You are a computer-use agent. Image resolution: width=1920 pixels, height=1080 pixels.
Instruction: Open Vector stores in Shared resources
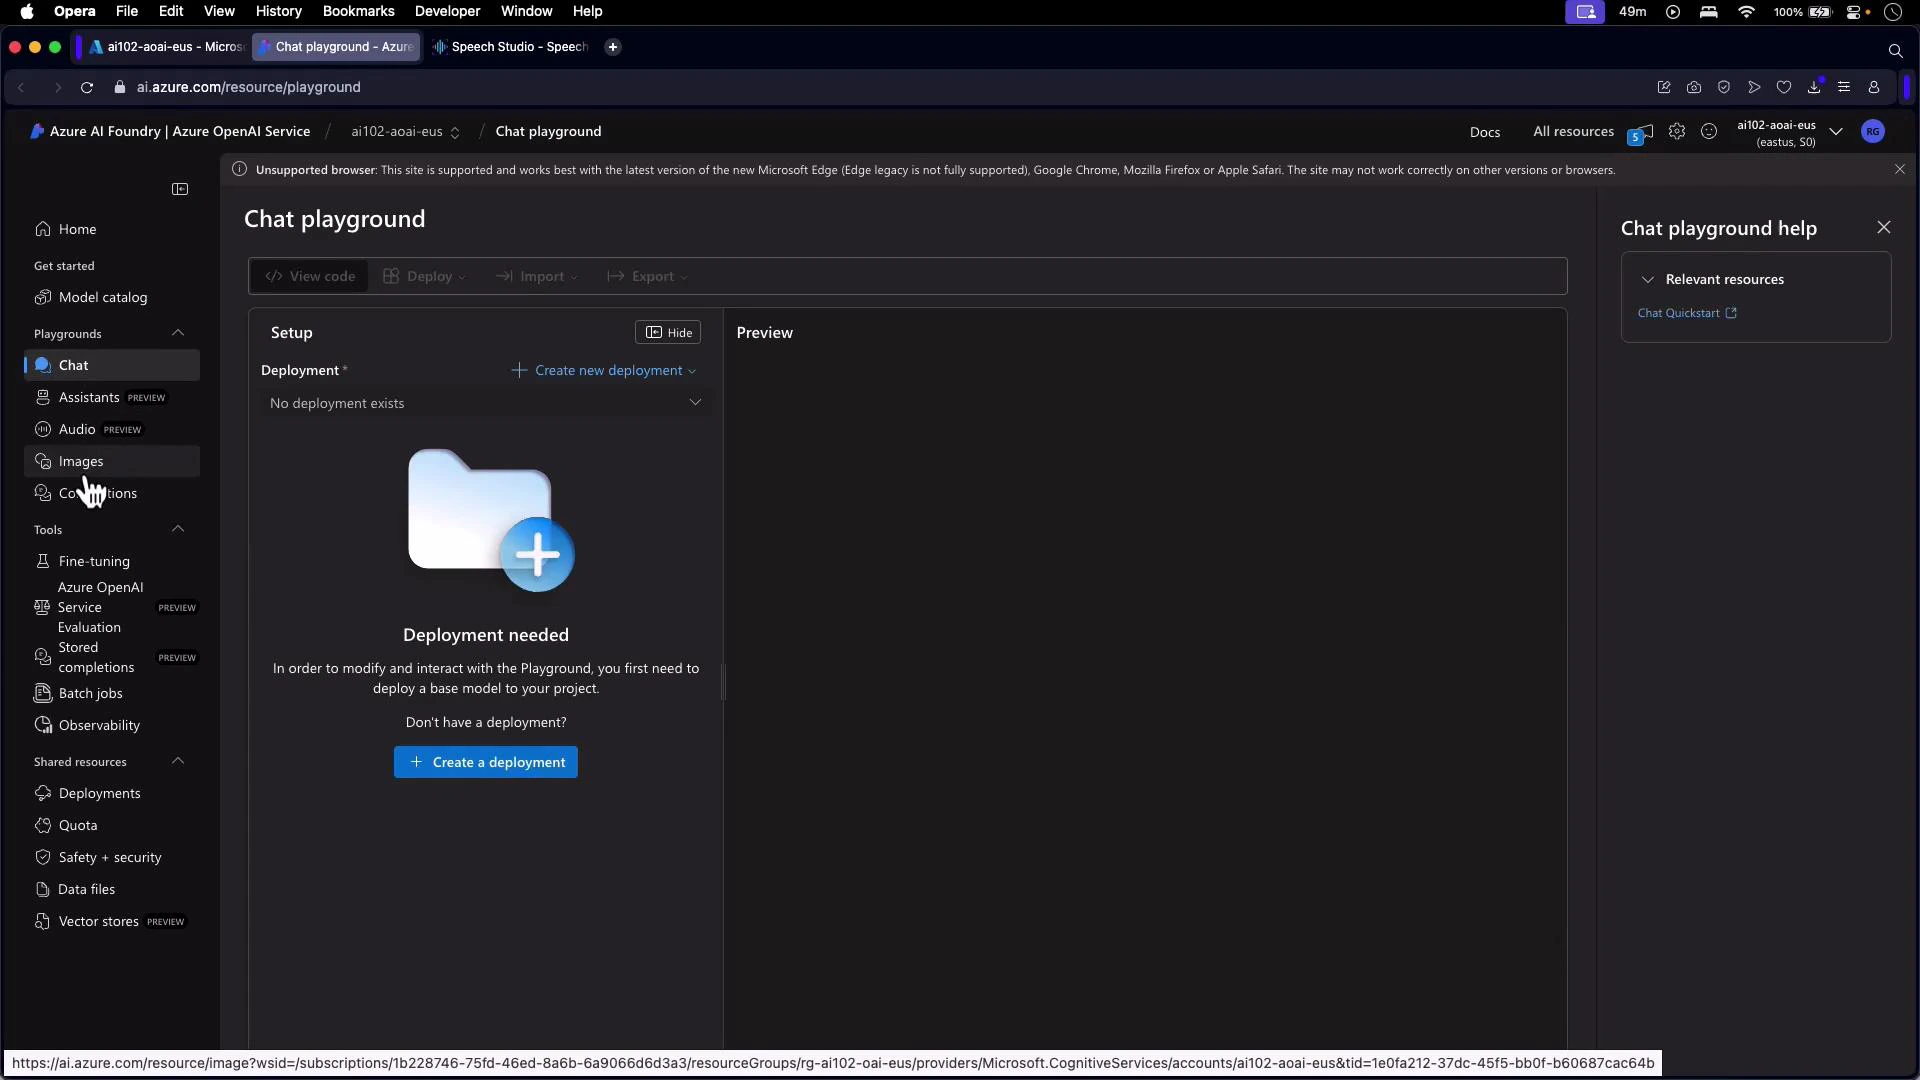point(97,921)
